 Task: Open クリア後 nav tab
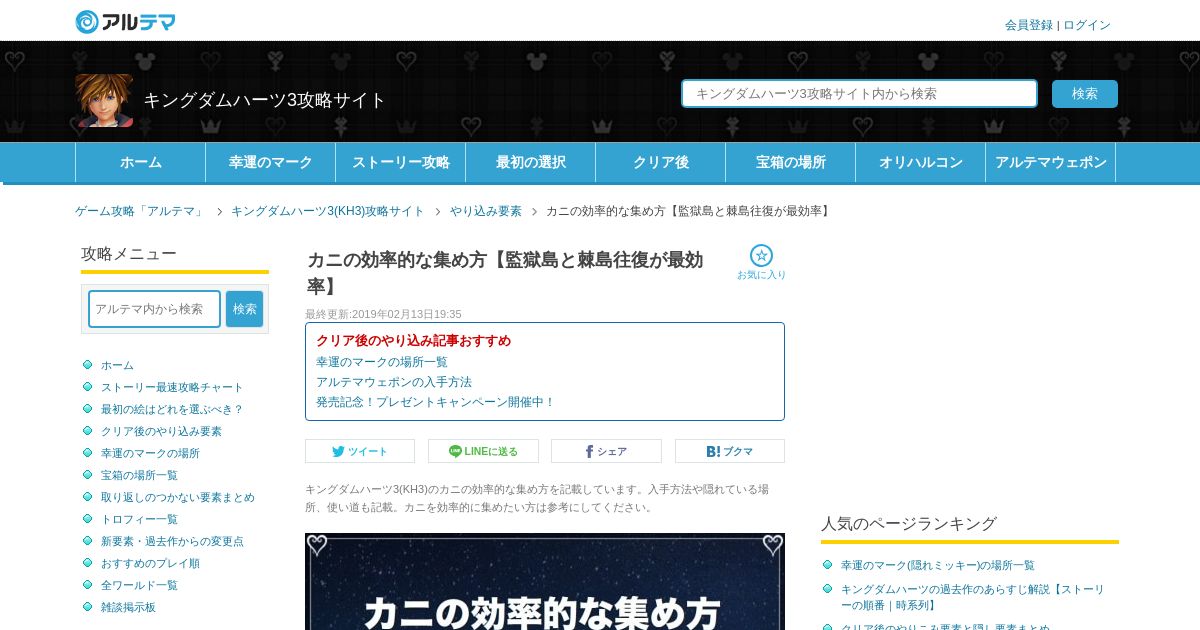pos(660,162)
